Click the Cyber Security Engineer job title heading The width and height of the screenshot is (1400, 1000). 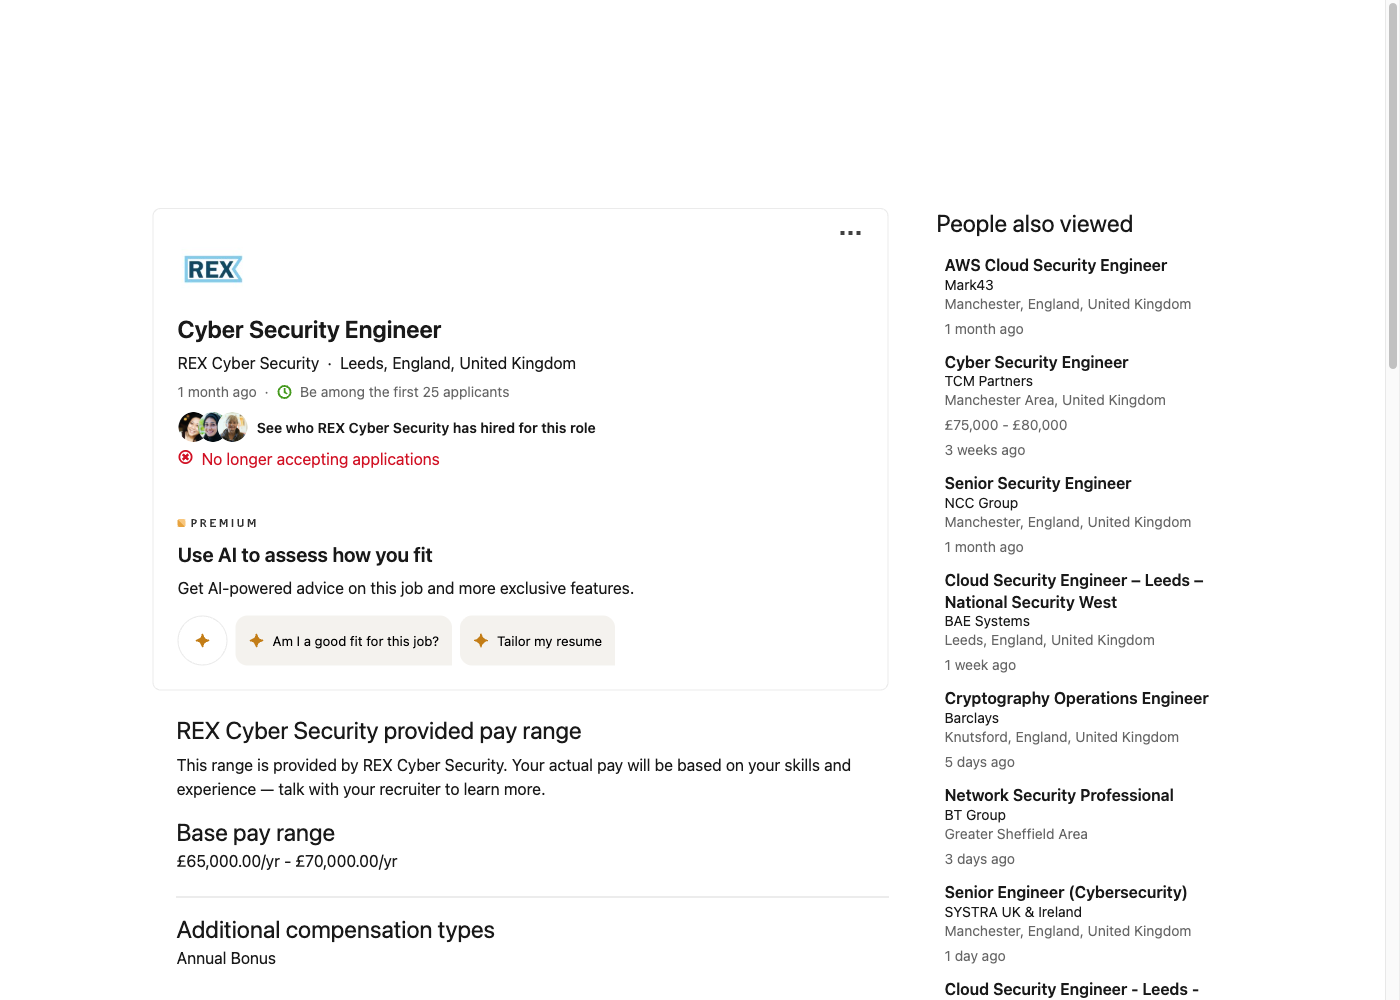309,330
